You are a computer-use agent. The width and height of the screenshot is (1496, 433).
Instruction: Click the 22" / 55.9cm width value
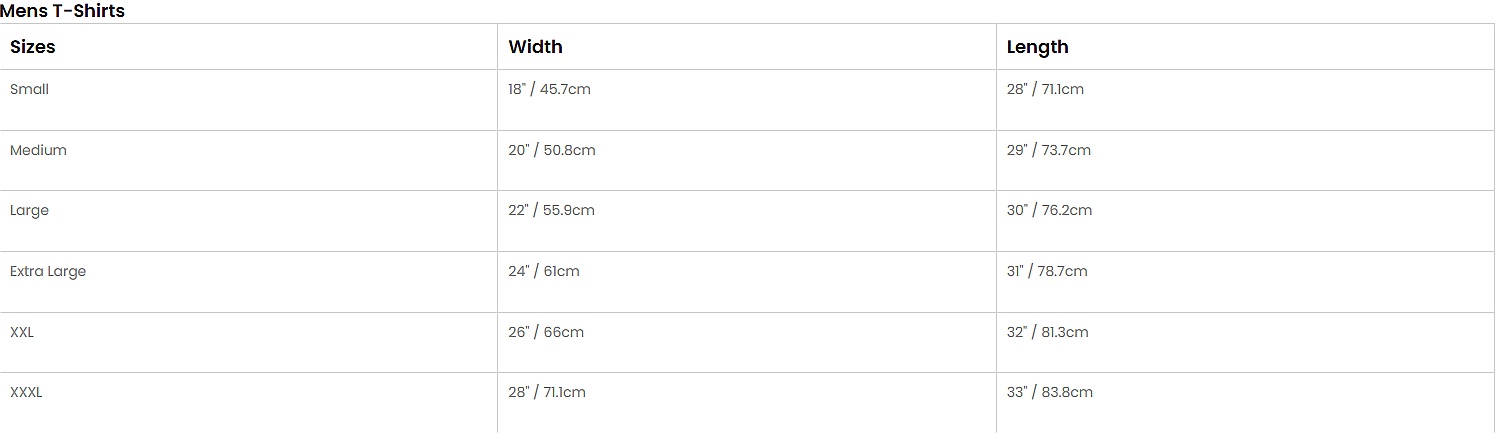[x=551, y=211]
